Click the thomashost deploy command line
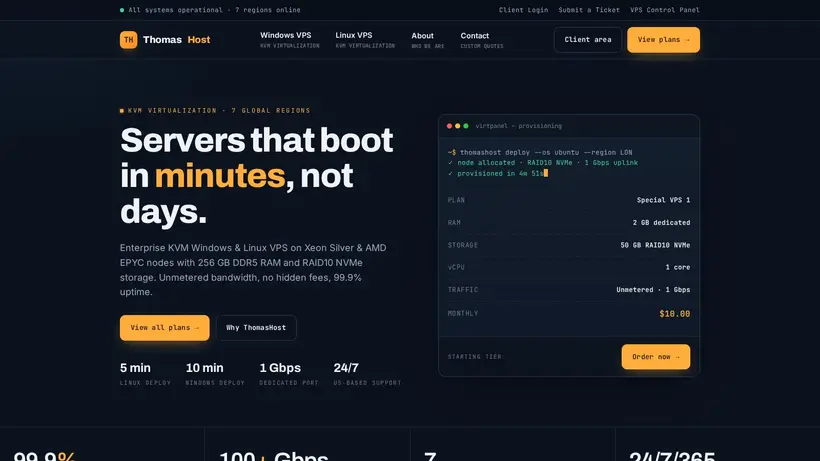 pos(540,153)
